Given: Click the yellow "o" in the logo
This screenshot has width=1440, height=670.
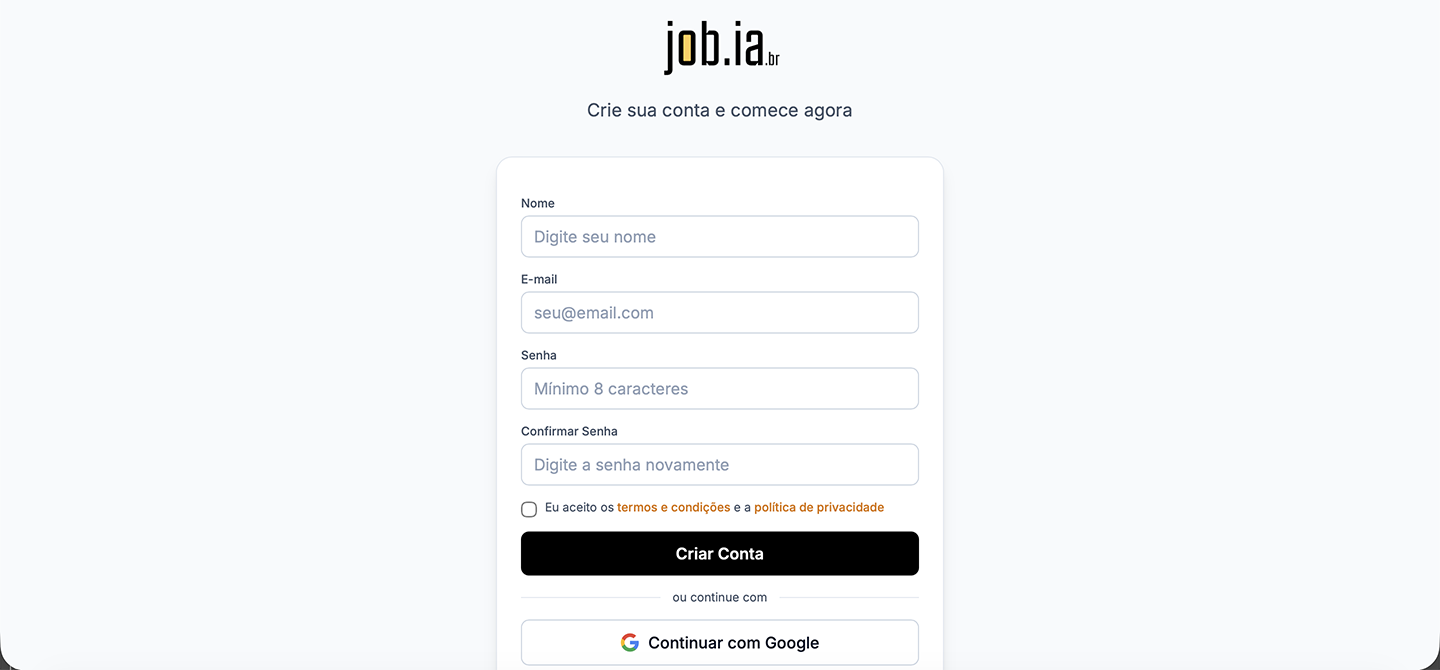Looking at the screenshot, I should (687, 49).
